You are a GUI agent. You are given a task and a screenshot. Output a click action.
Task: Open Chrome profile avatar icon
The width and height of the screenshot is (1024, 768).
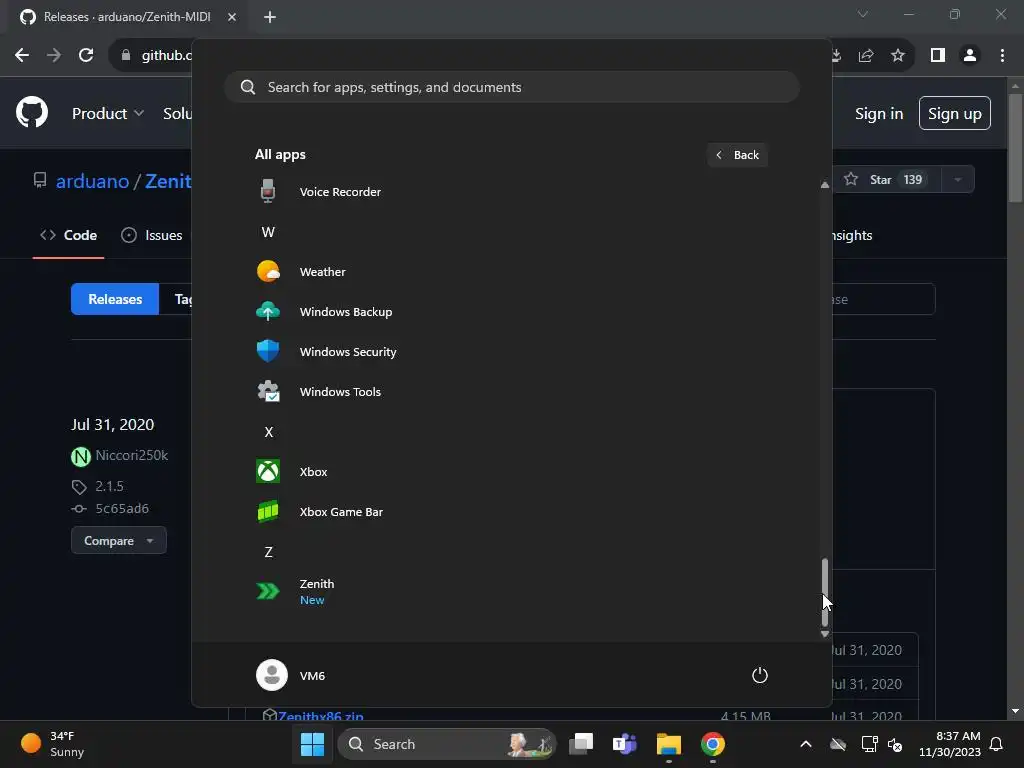coord(970,56)
